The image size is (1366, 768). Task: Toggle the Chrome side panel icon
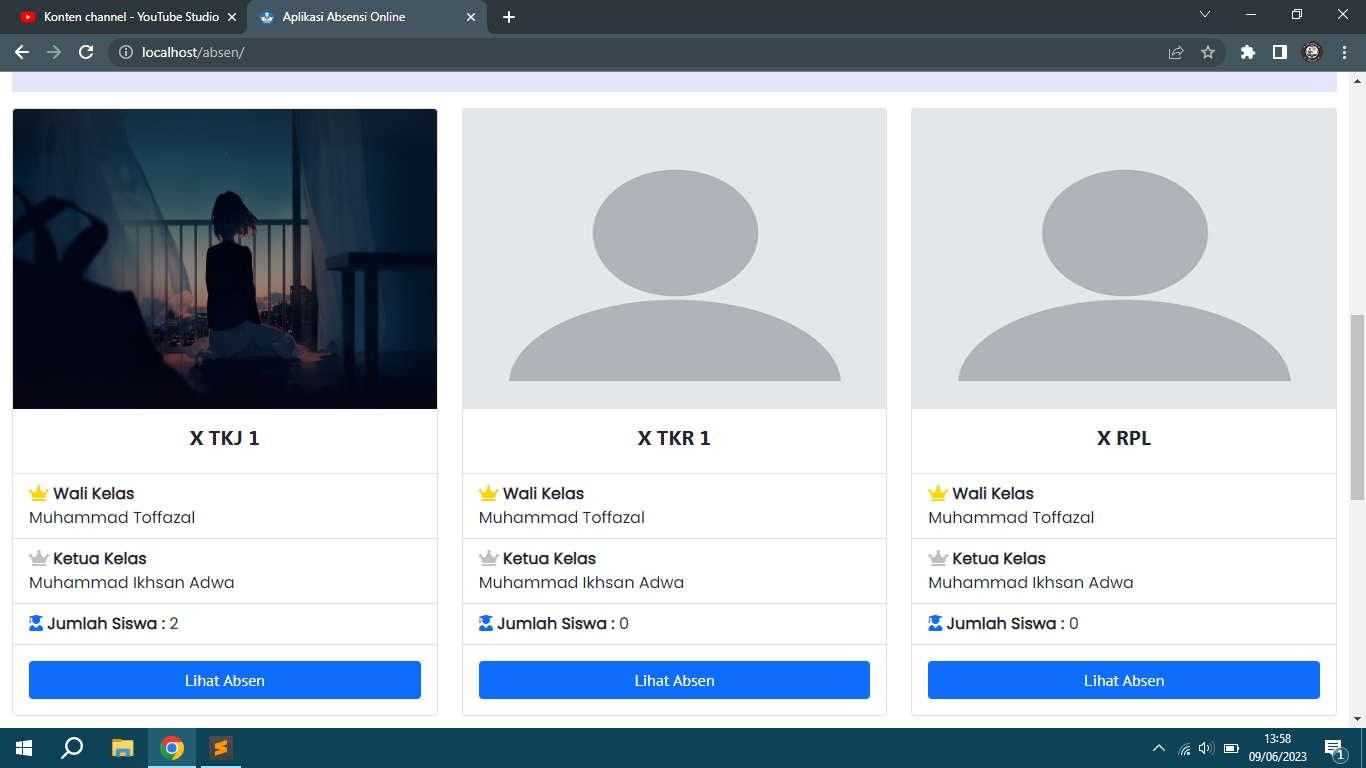[x=1279, y=52]
